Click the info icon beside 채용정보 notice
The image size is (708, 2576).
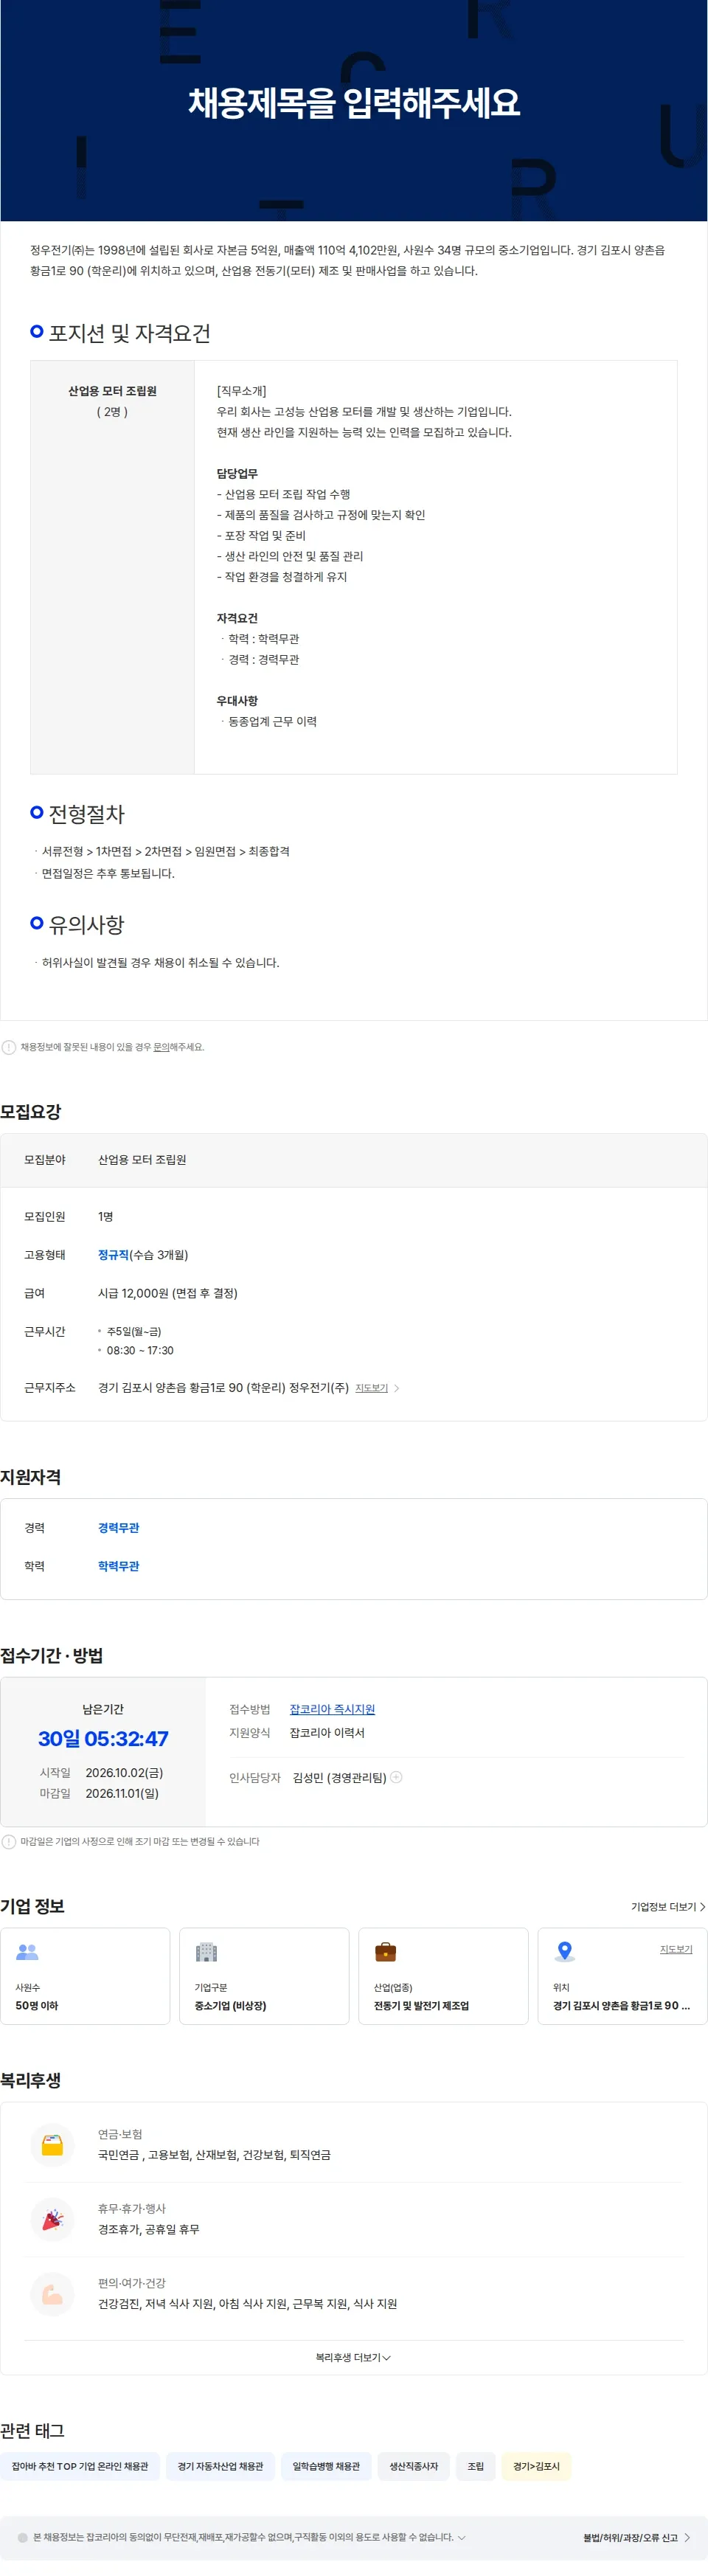tap(9, 1047)
